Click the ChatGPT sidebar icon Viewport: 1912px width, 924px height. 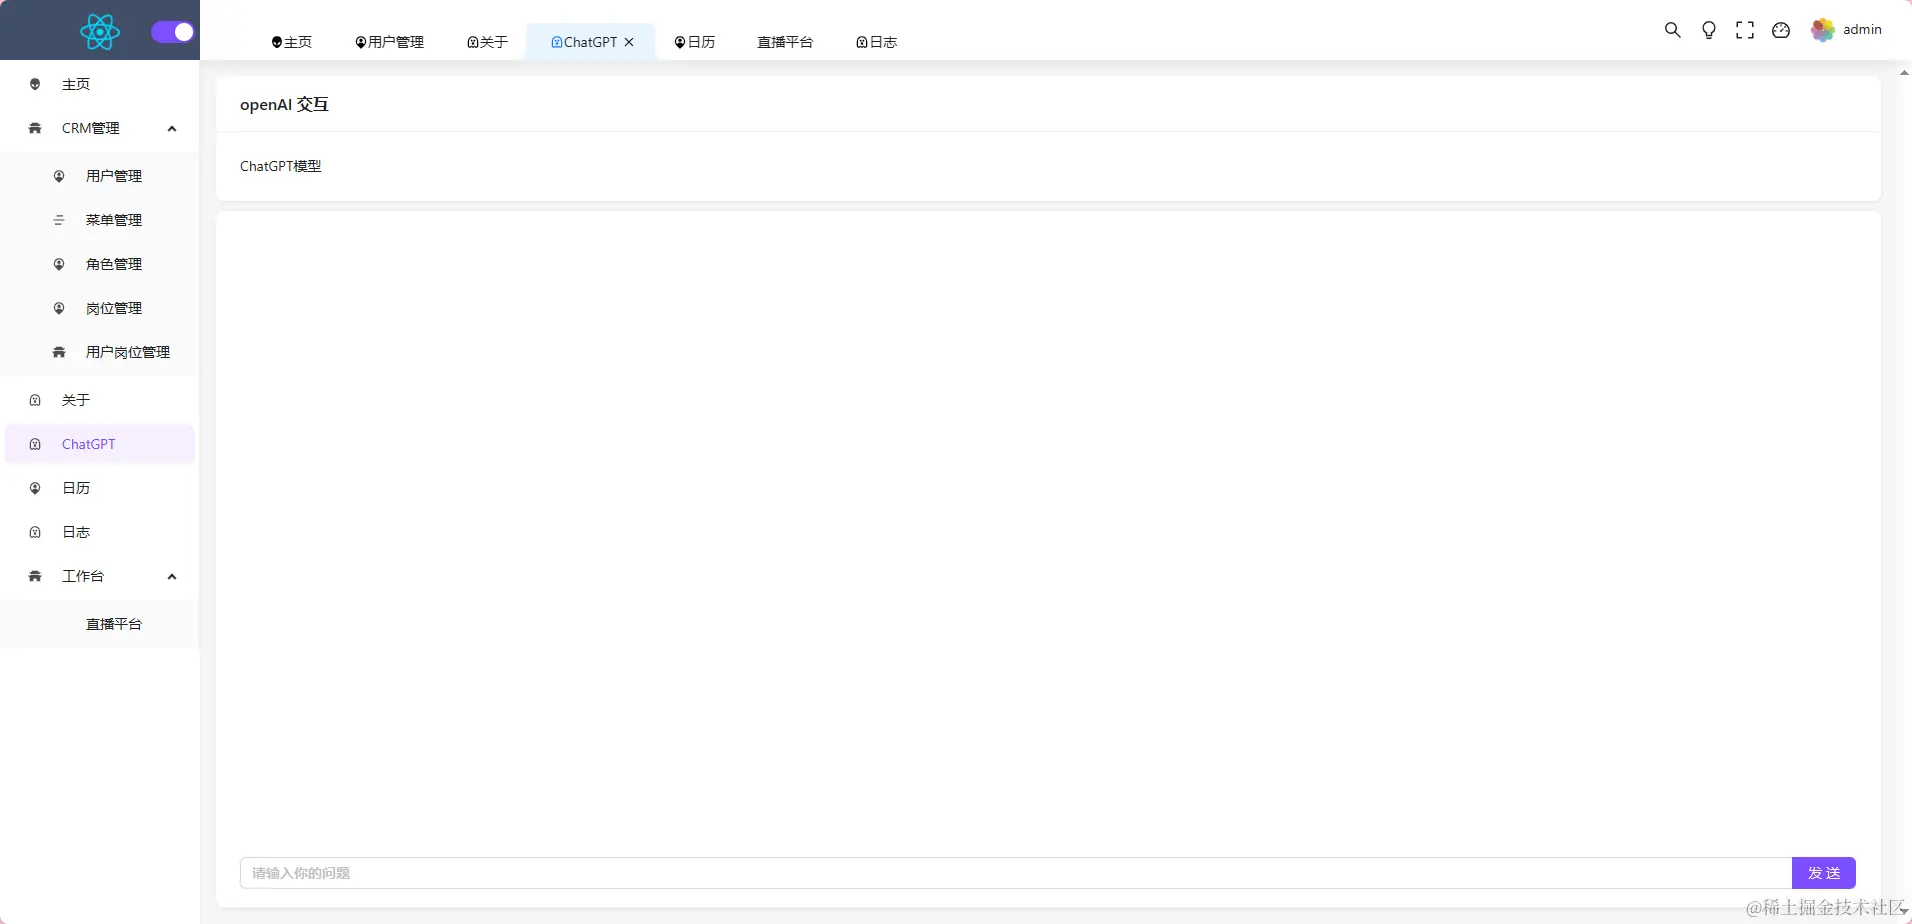(35, 444)
